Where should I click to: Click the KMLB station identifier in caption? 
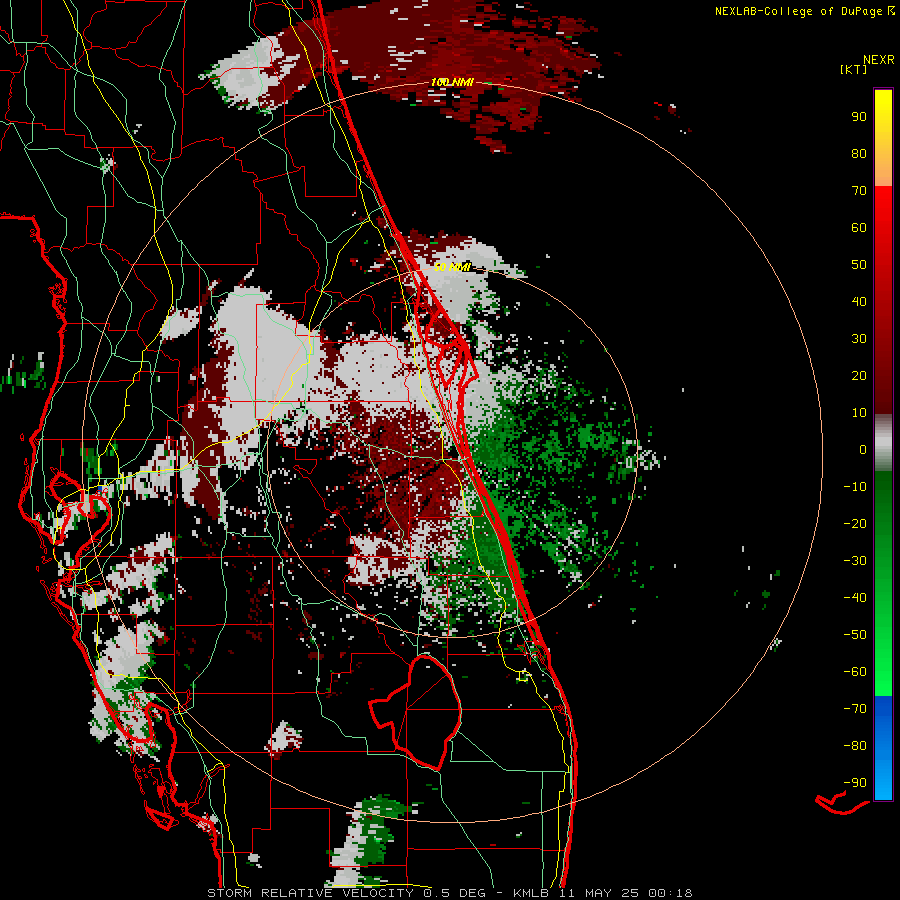pos(531,893)
